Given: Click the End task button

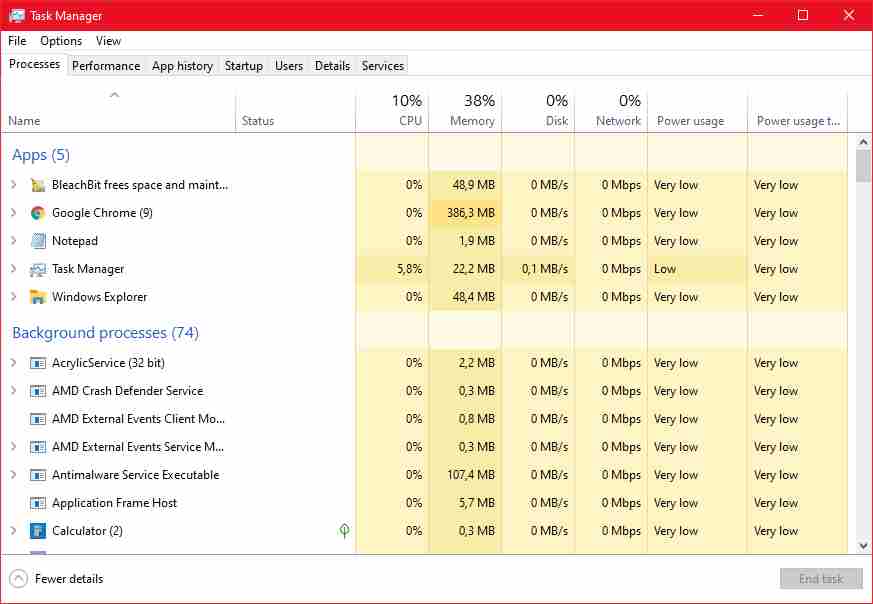Looking at the screenshot, I should [x=821, y=579].
